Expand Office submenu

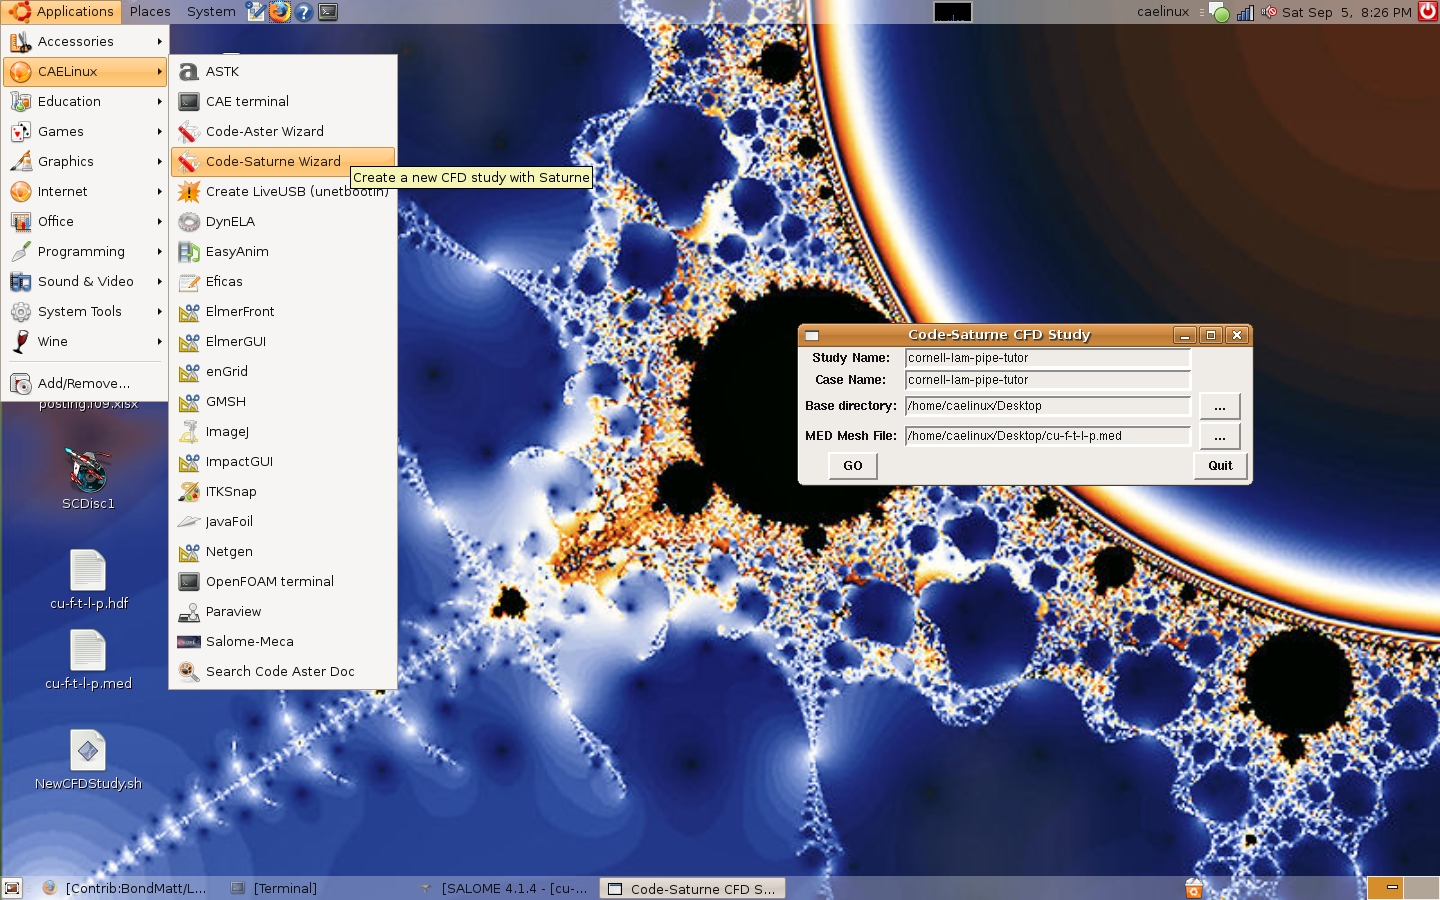pos(85,221)
